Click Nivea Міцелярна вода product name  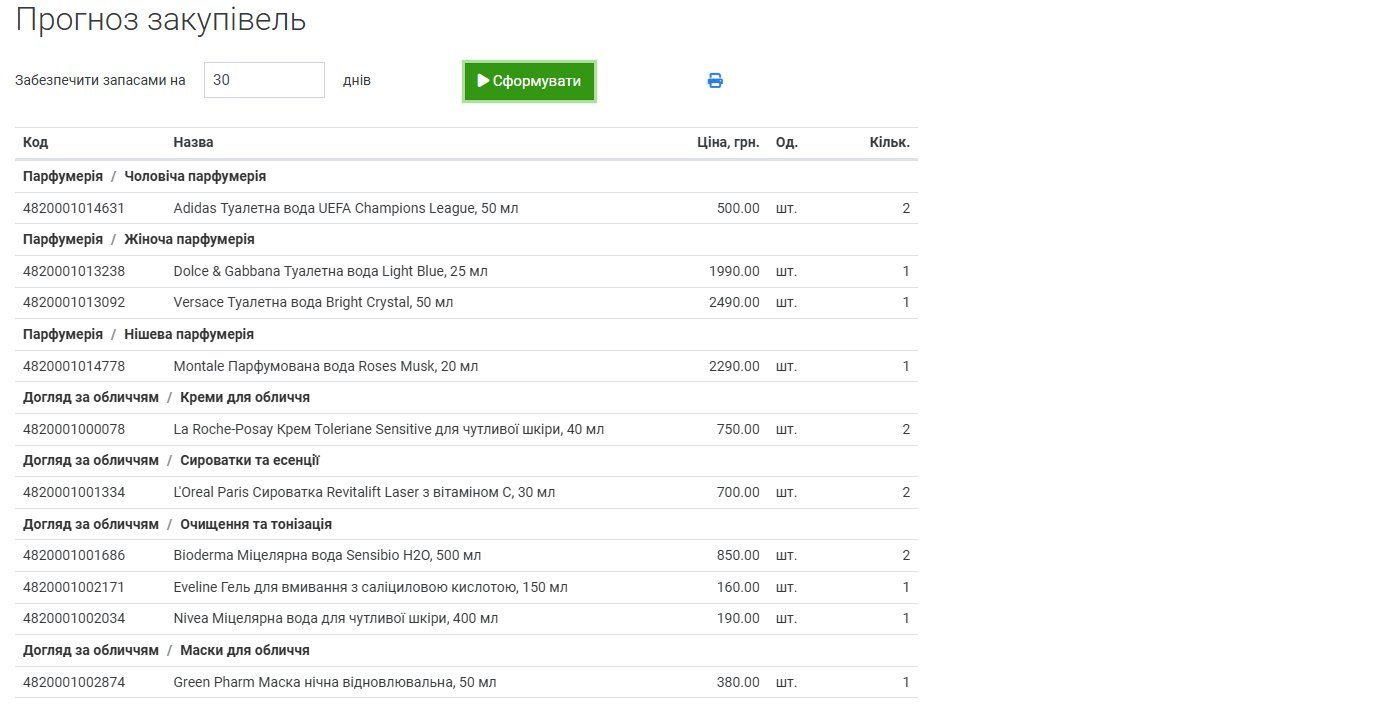coord(336,618)
